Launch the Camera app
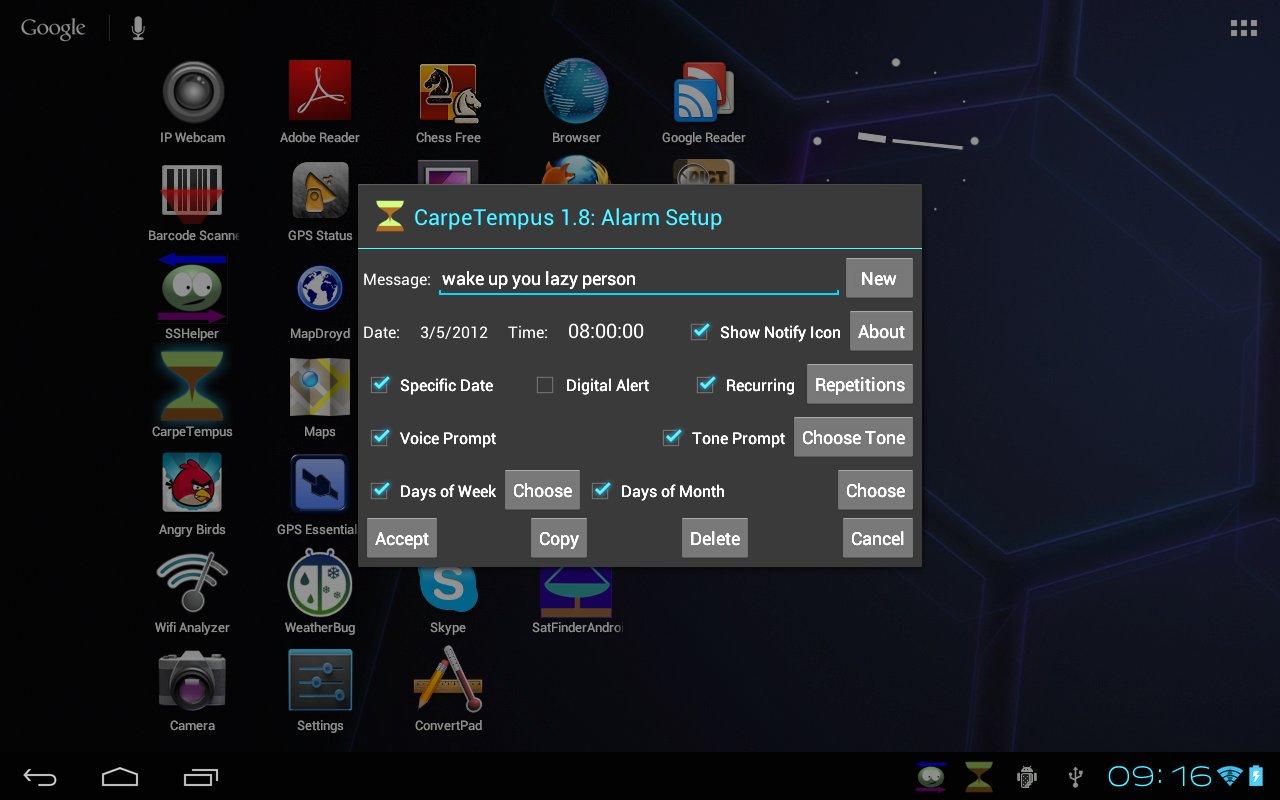Image resolution: width=1280 pixels, height=800 pixels. tap(192, 690)
